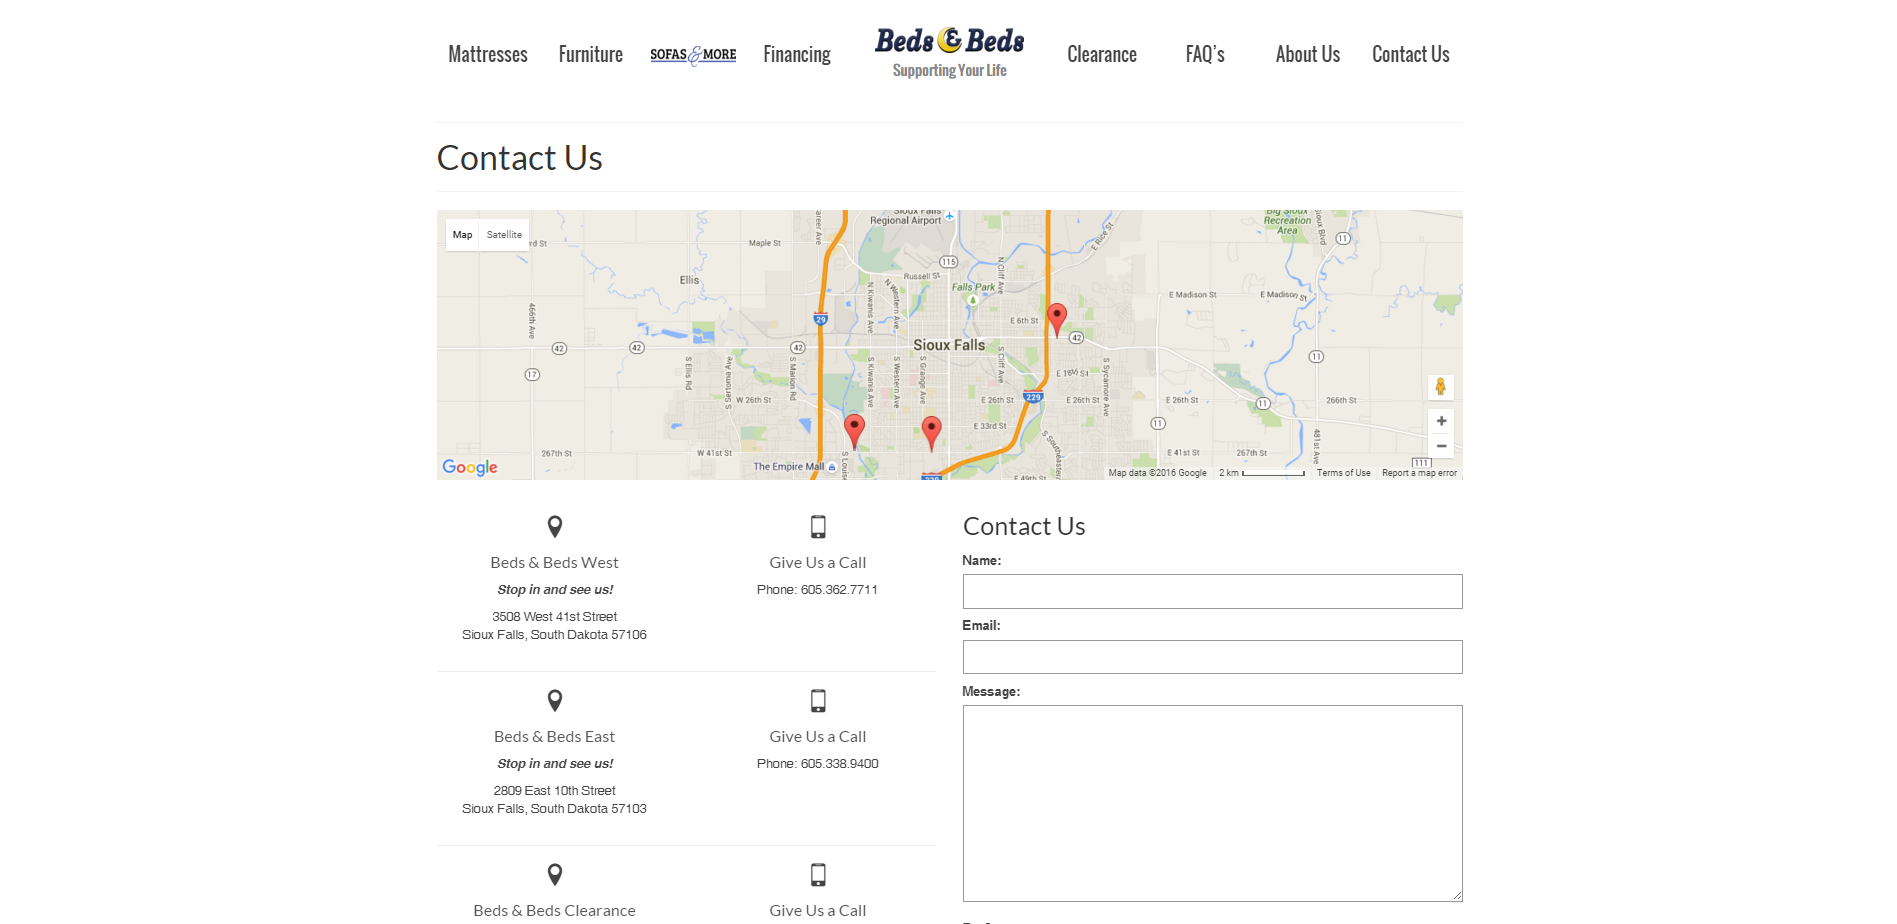Click the Google logo on the map
Viewport: 1897px width, 924px height.
pos(470,467)
